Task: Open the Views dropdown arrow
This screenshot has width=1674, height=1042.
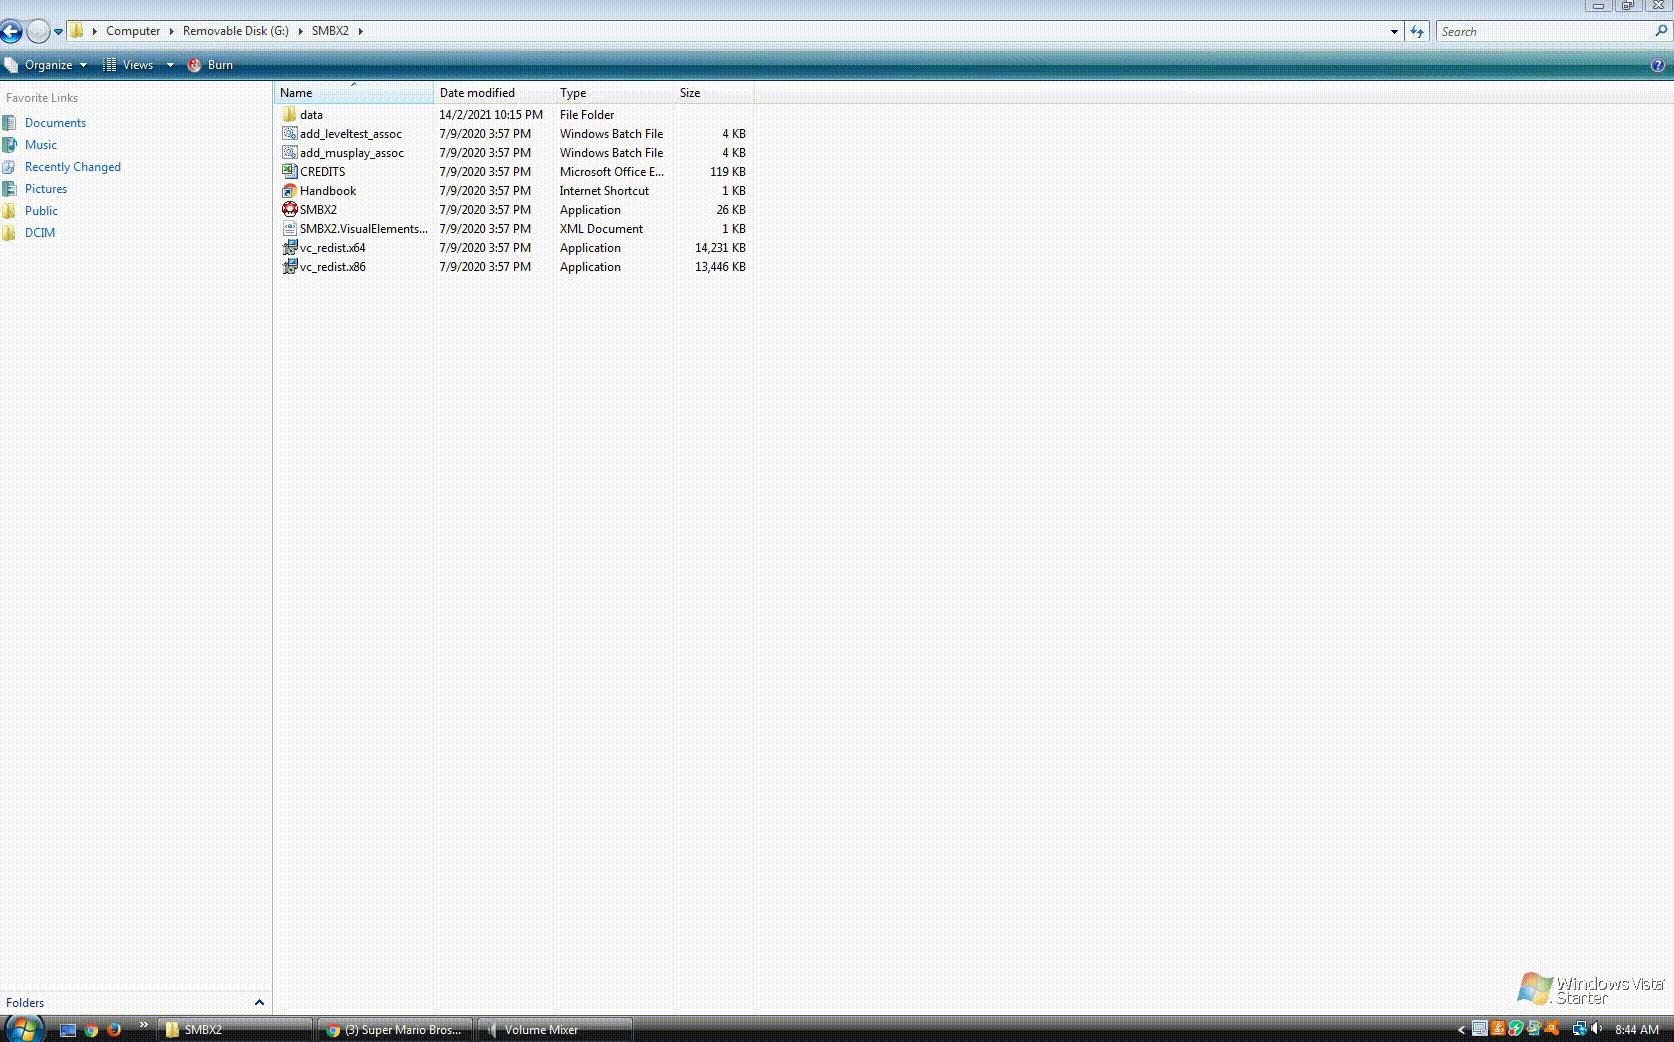Action: 170,65
